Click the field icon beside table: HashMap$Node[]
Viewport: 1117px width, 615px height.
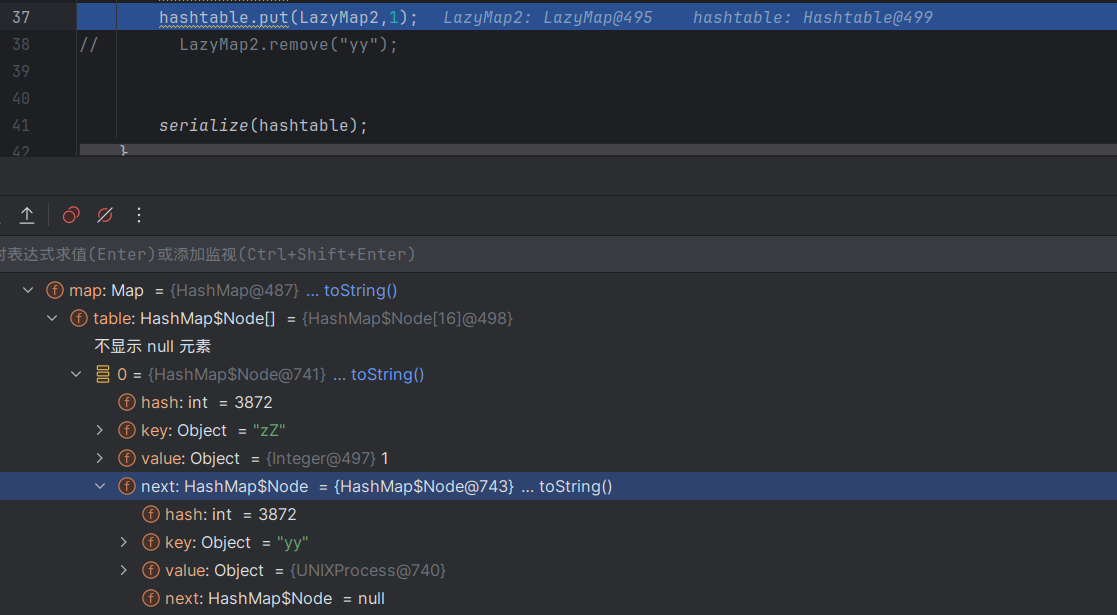[79, 318]
